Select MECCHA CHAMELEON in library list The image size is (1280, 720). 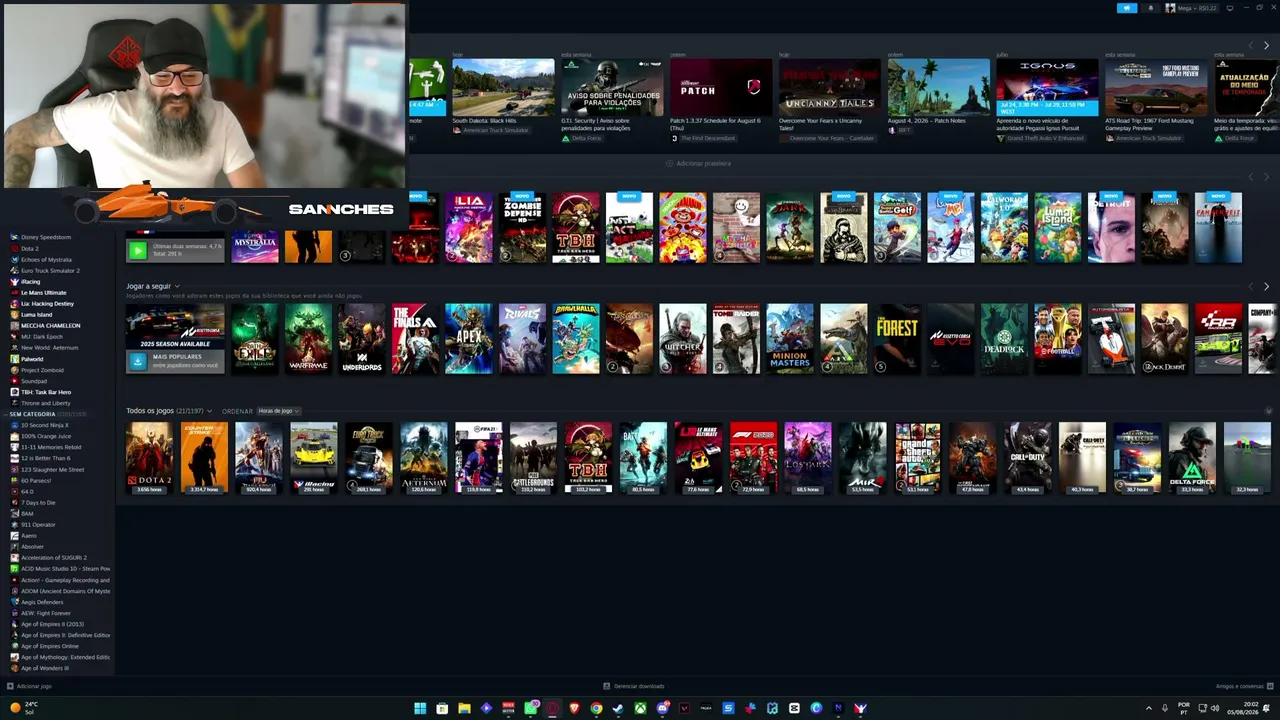tap(50, 325)
